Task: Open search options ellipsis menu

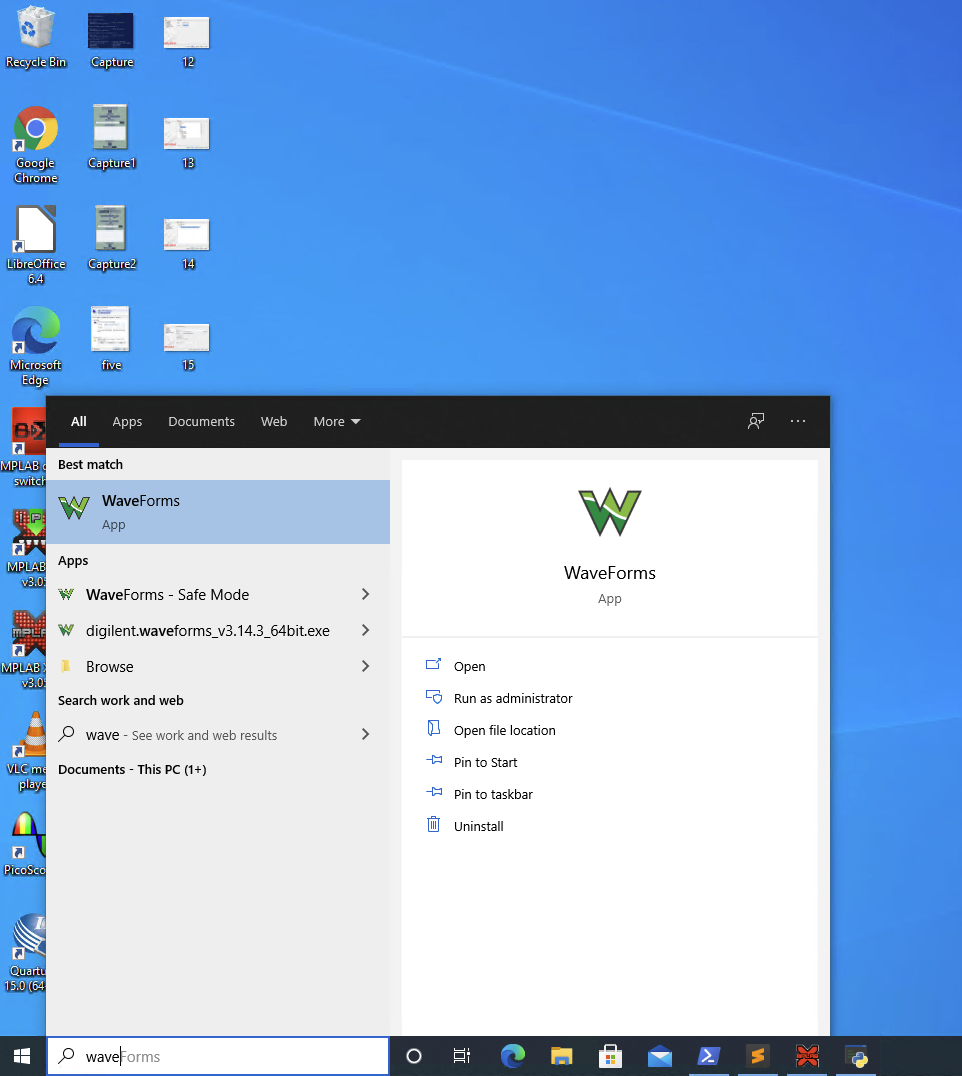Action: click(797, 421)
